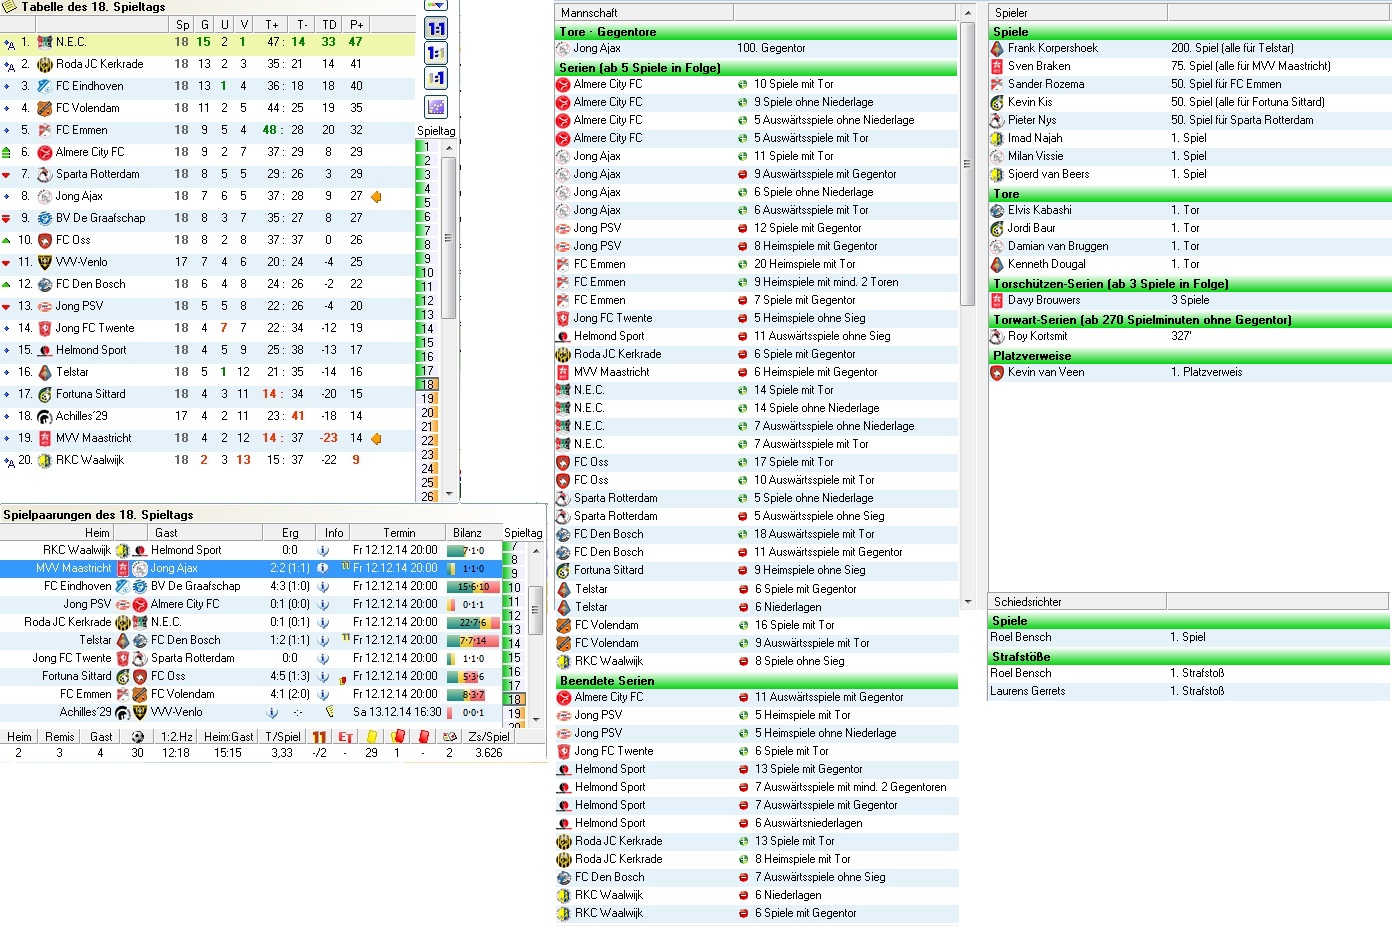Click the 'Platzverweise' section header
1392x926 pixels.
1190,356
